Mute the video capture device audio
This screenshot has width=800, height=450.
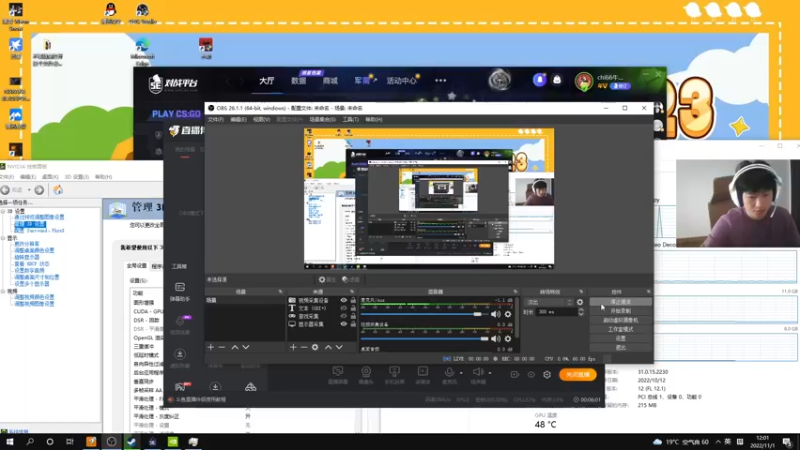[x=495, y=339]
